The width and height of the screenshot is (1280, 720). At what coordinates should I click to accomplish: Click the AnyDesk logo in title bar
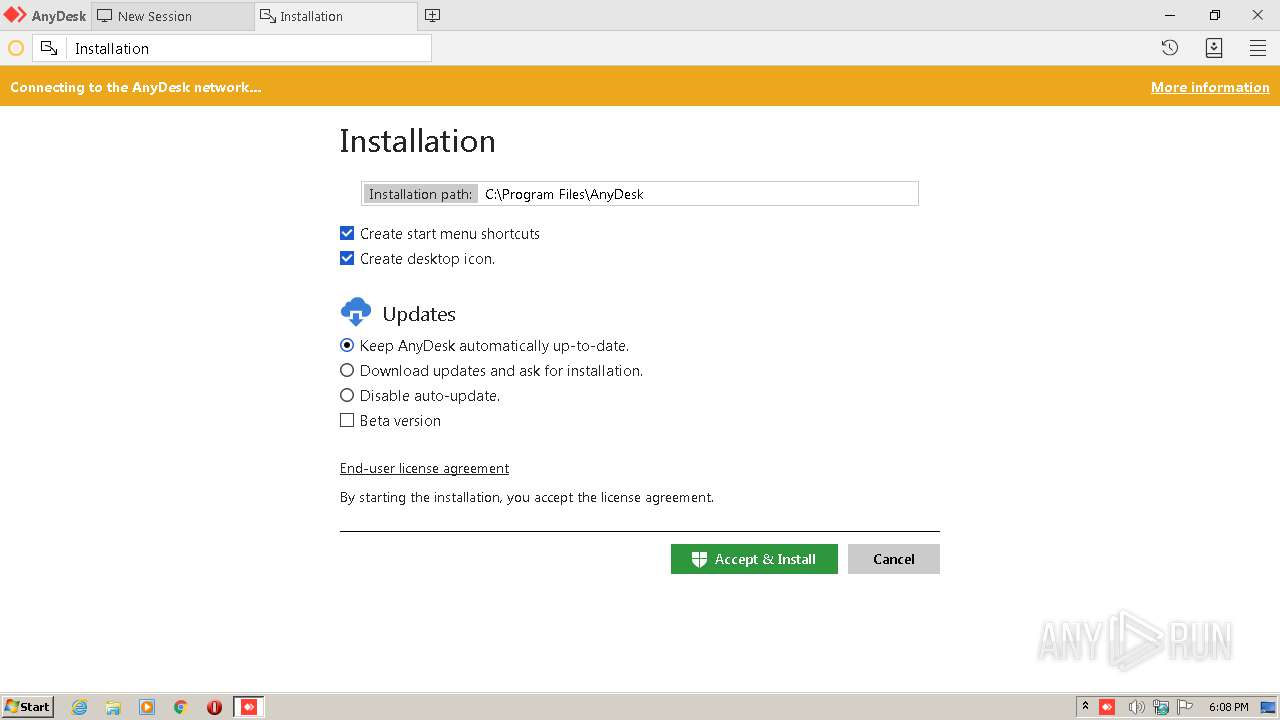[15, 15]
